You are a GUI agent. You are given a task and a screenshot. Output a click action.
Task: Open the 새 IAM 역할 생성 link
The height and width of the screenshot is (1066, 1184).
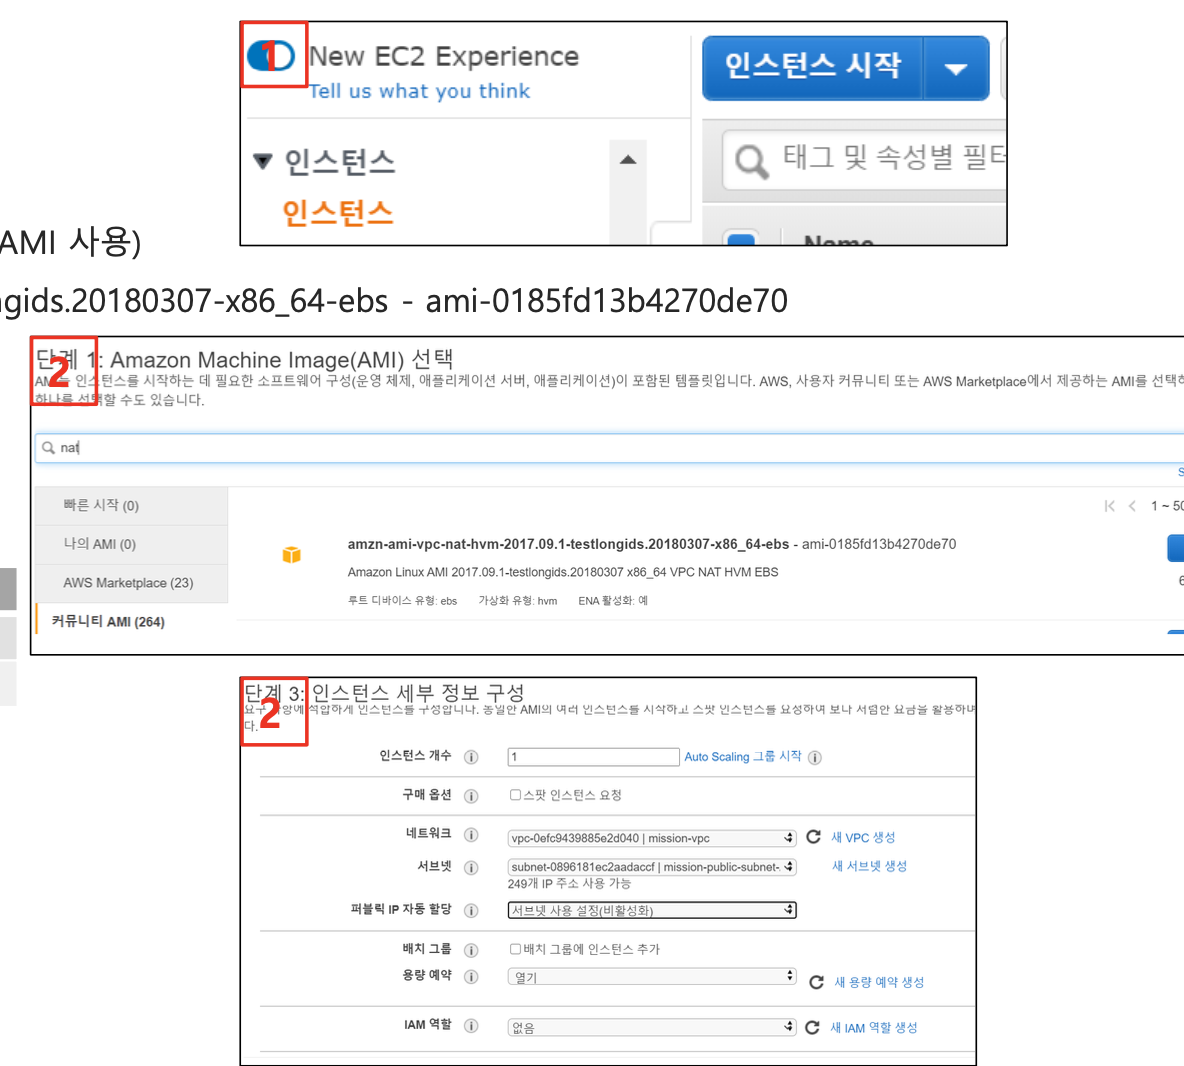(x=874, y=1027)
